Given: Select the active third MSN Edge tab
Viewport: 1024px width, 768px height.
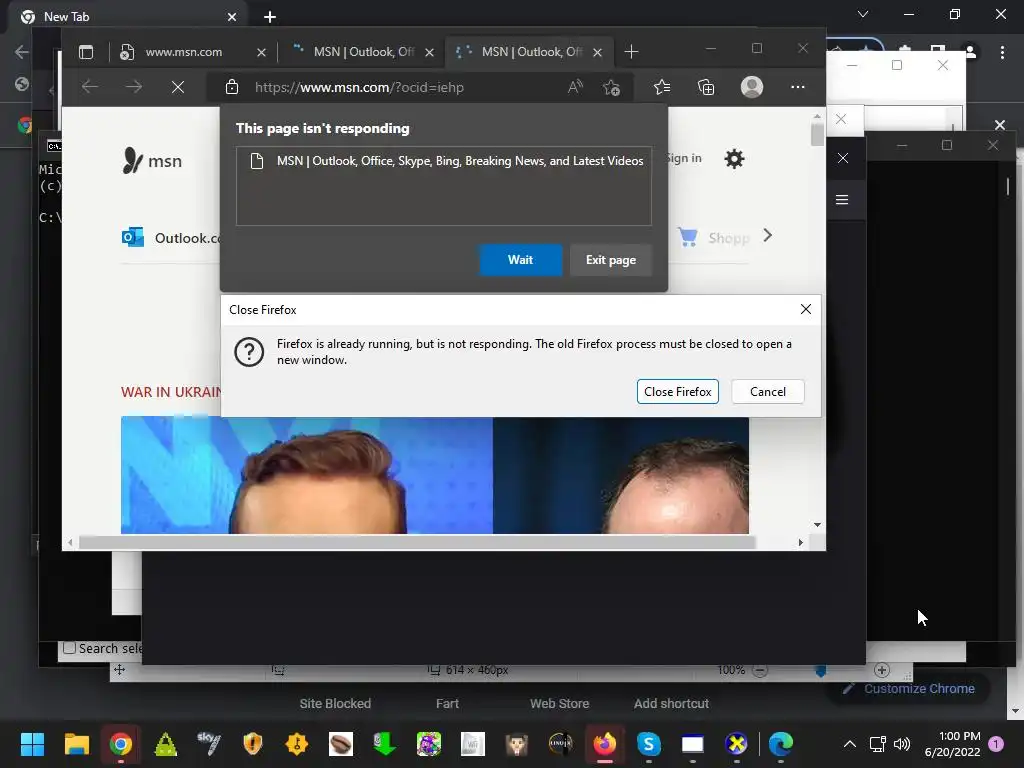Looking at the screenshot, I should 530,52.
